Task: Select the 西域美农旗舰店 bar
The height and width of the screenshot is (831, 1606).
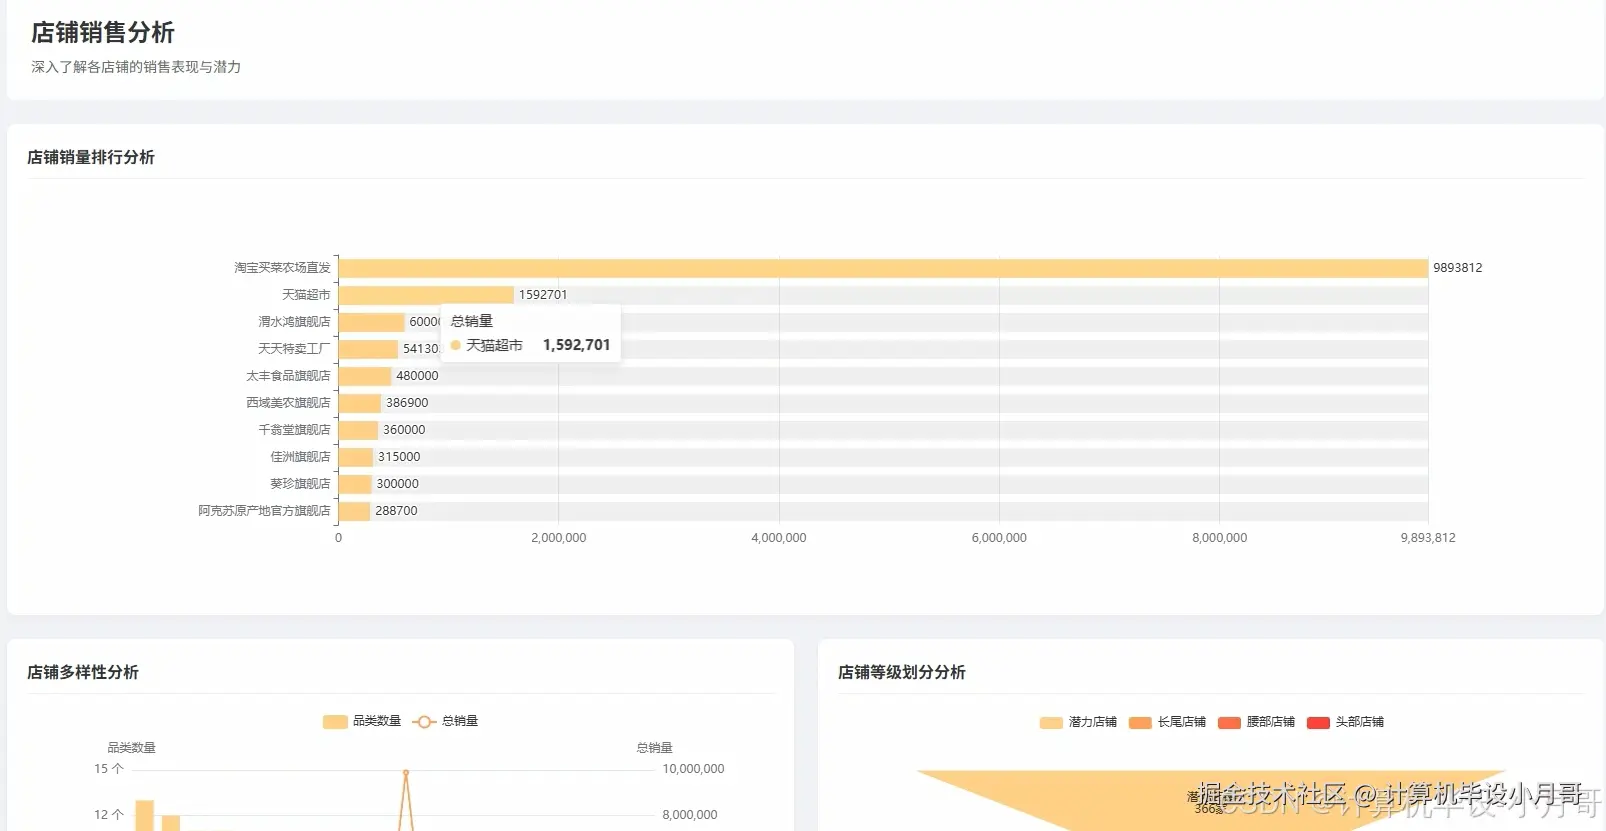Action: click(x=360, y=403)
